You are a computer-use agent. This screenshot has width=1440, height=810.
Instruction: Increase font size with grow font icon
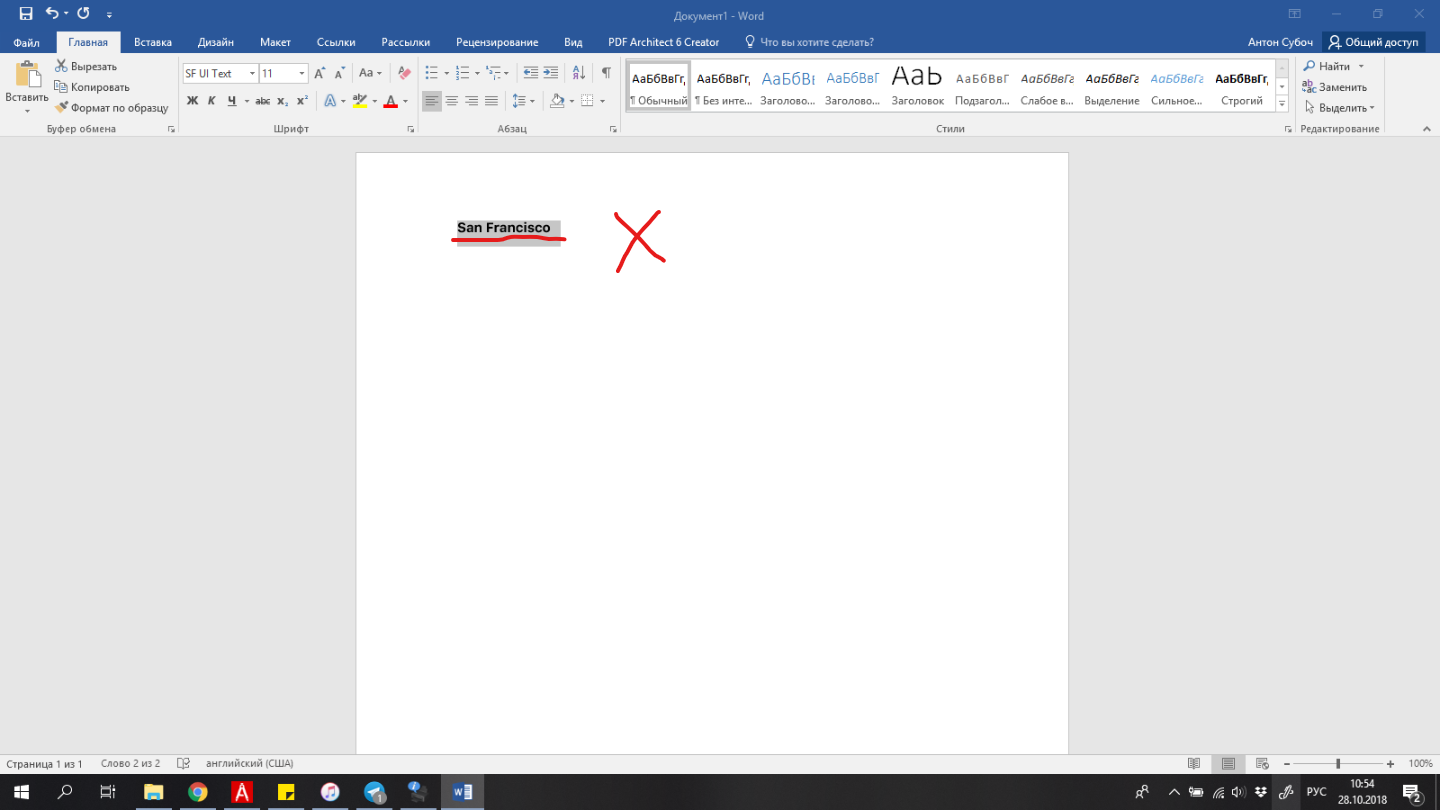319,73
